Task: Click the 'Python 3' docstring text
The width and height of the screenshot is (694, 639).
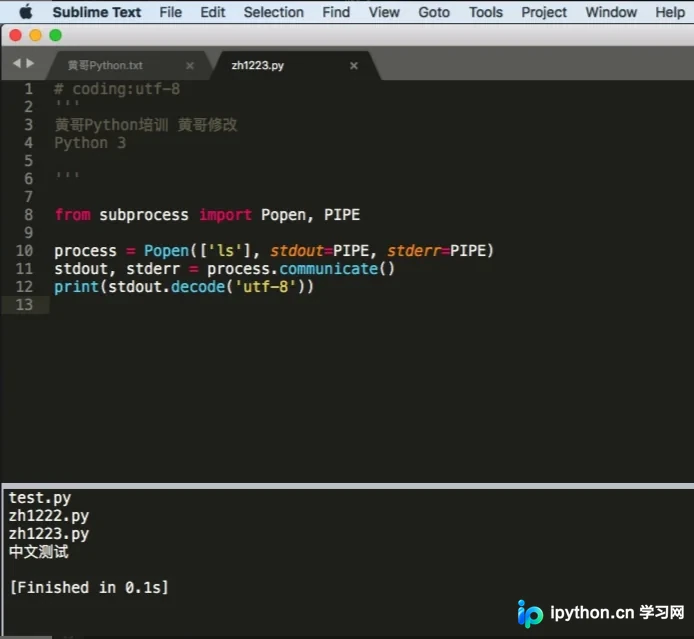Action: 90,143
